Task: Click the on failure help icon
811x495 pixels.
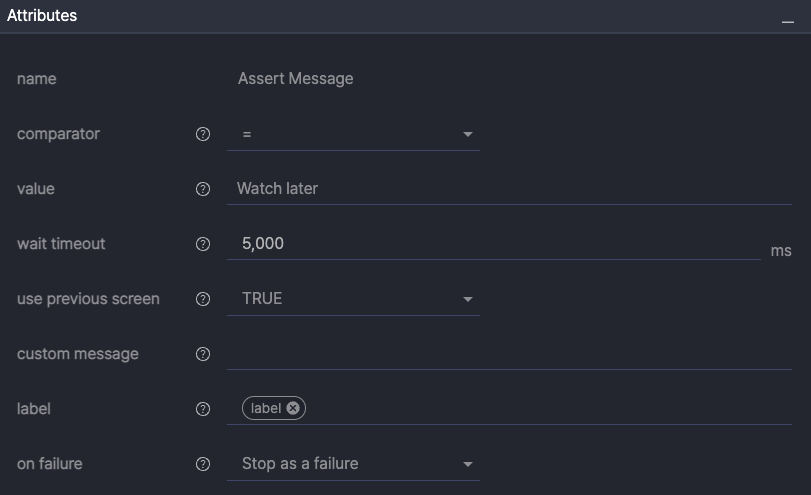Action: 203,464
